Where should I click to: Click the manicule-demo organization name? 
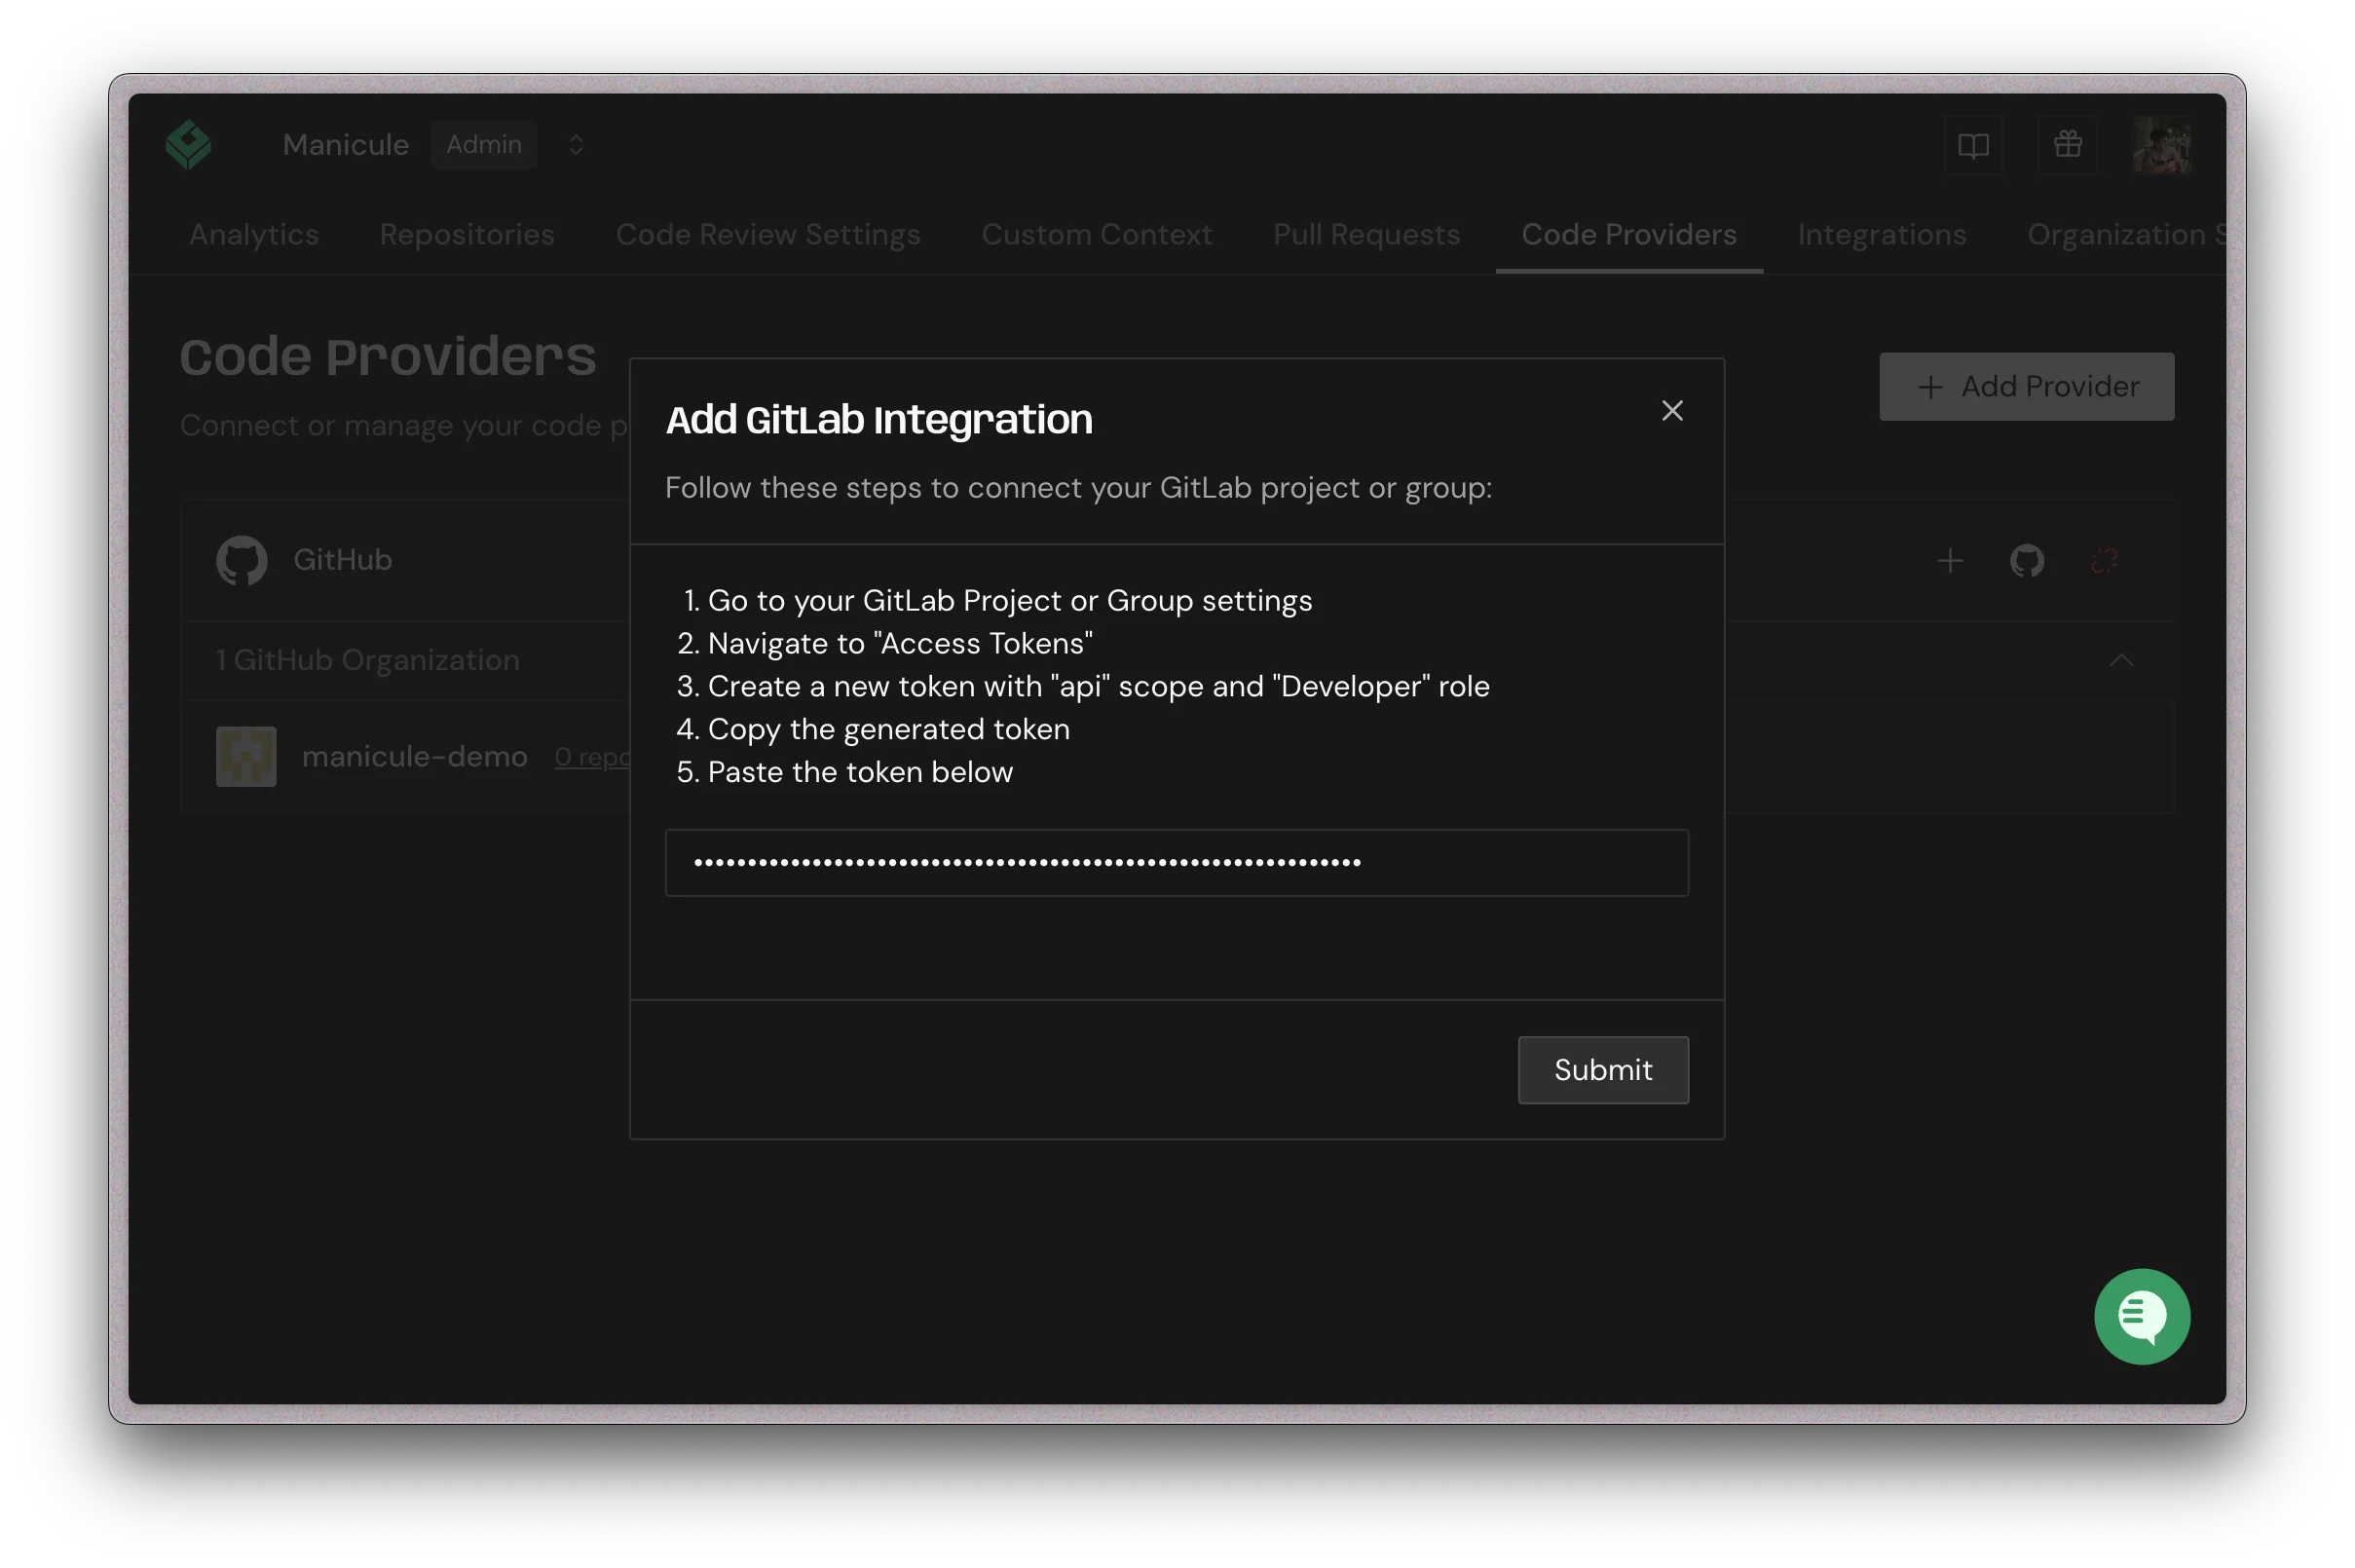click(415, 757)
